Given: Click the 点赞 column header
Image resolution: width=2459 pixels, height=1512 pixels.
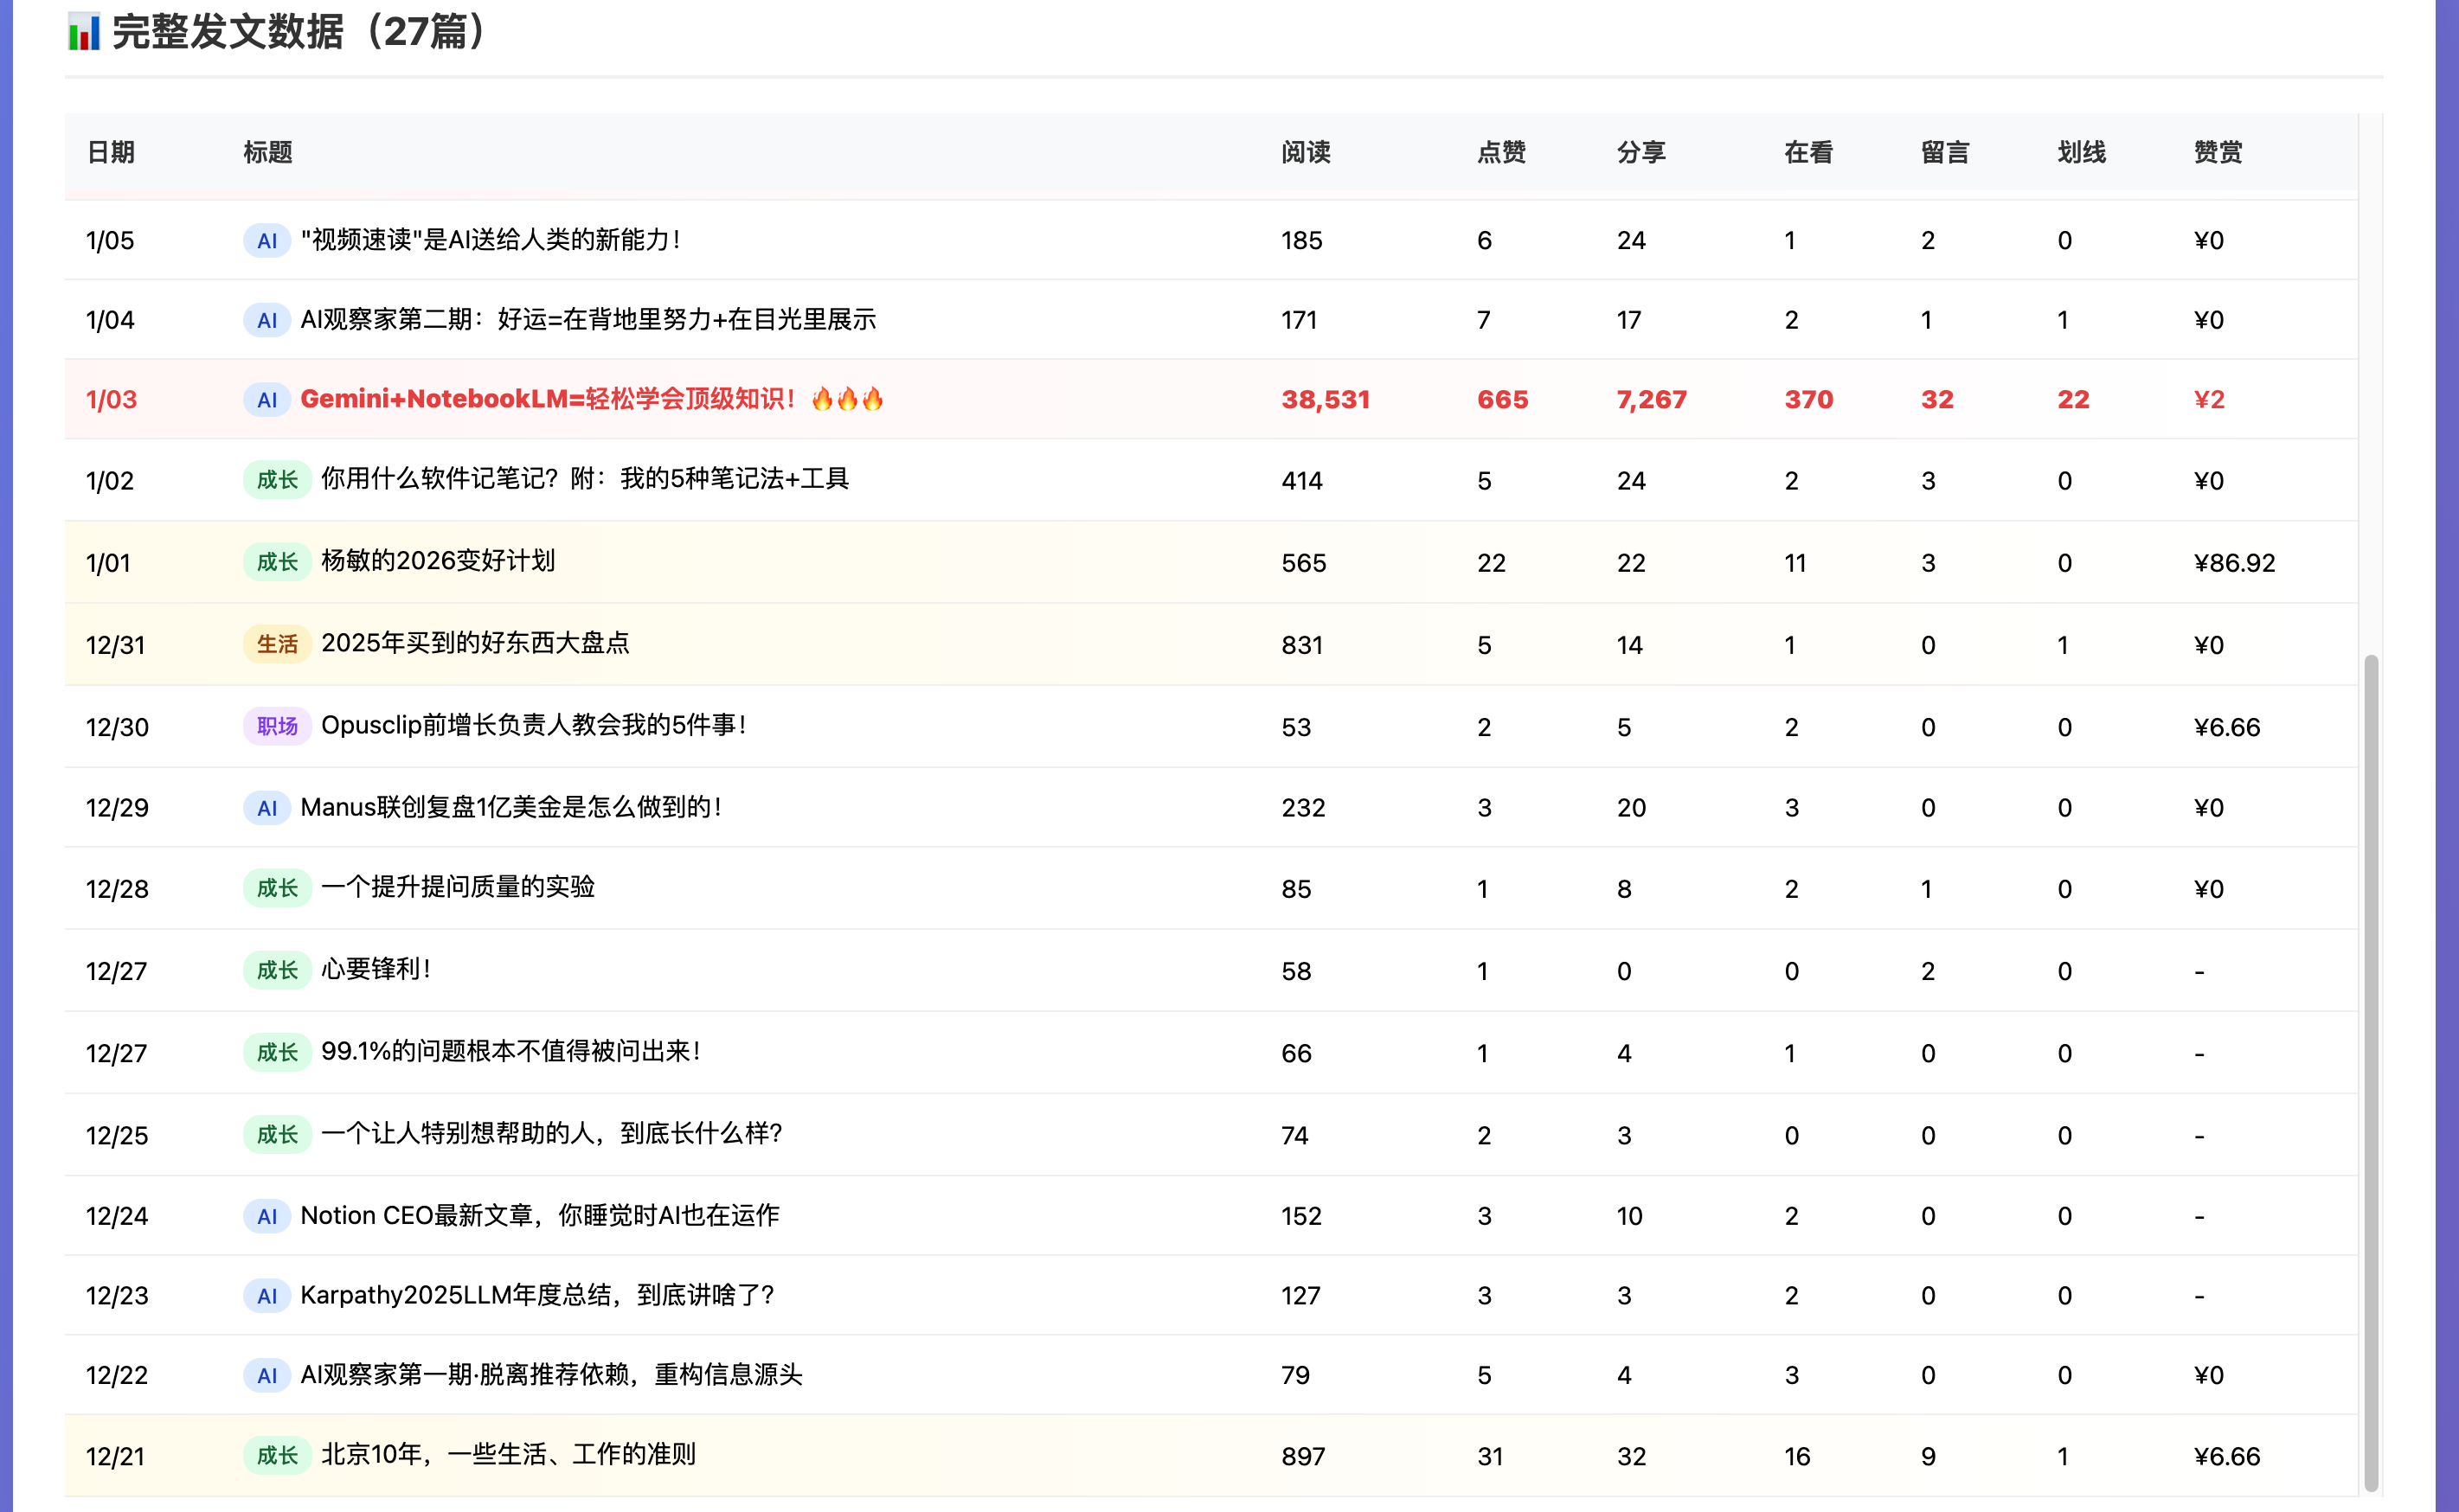Looking at the screenshot, I should pyautogui.click(x=1501, y=152).
